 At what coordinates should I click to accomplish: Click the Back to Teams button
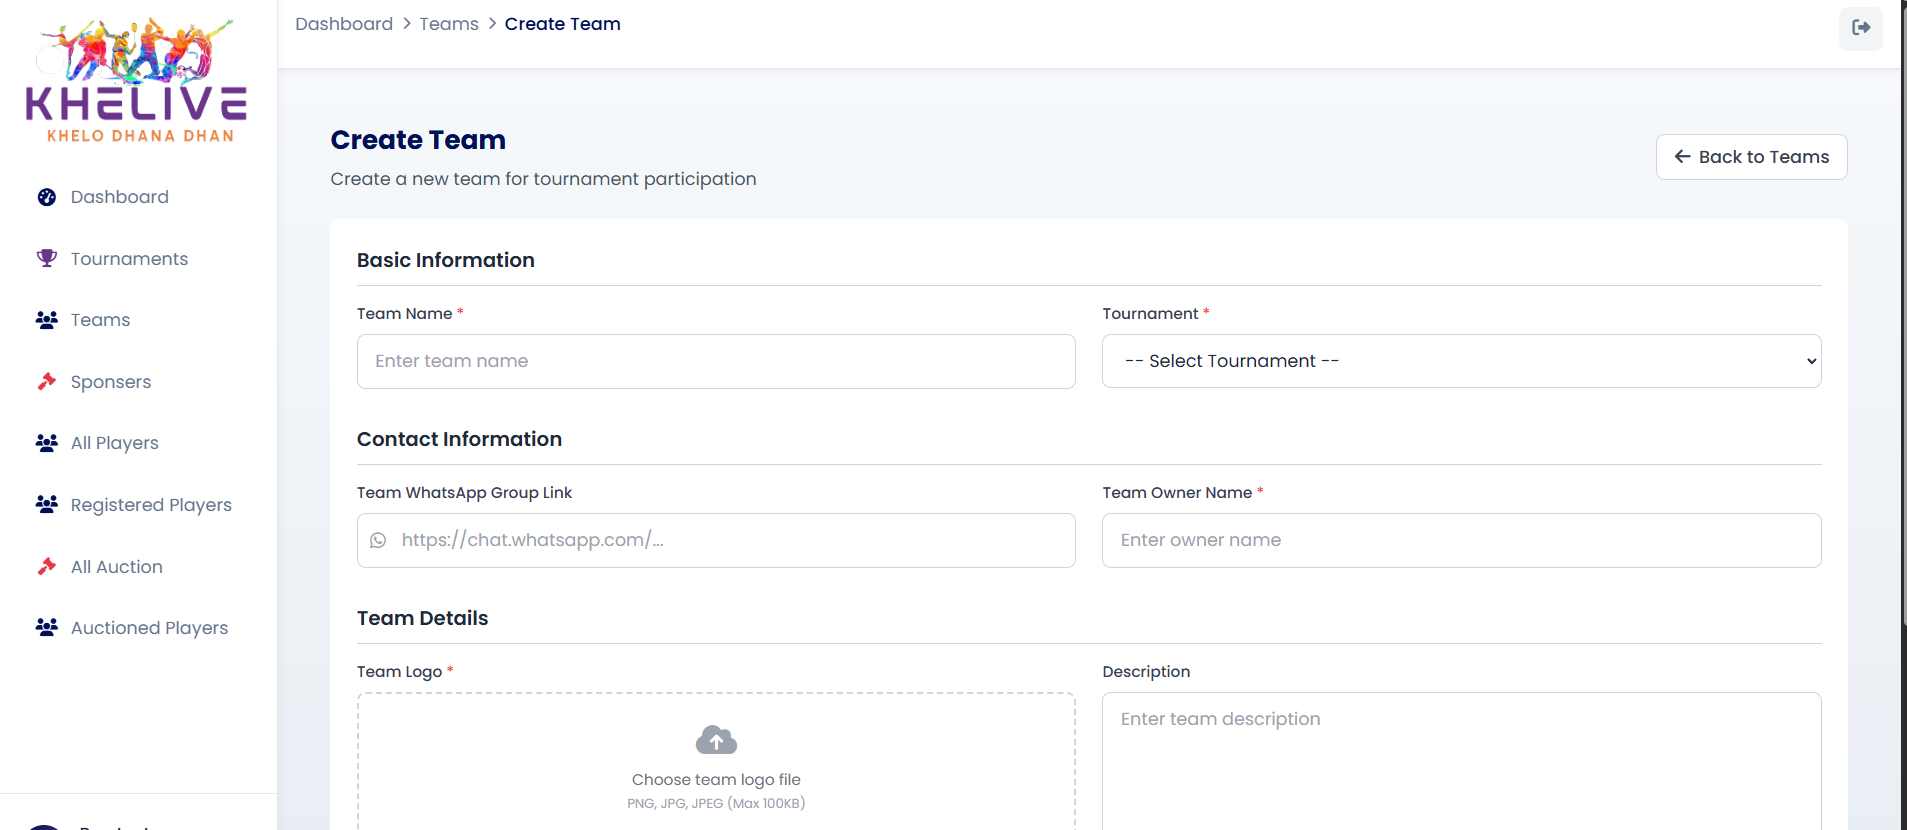pyautogui.click(x=1751, y=157)
